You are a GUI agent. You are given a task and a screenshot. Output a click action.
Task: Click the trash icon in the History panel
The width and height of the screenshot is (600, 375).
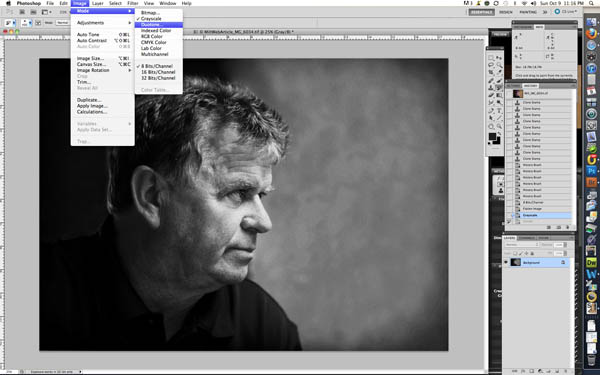[568, 227]
